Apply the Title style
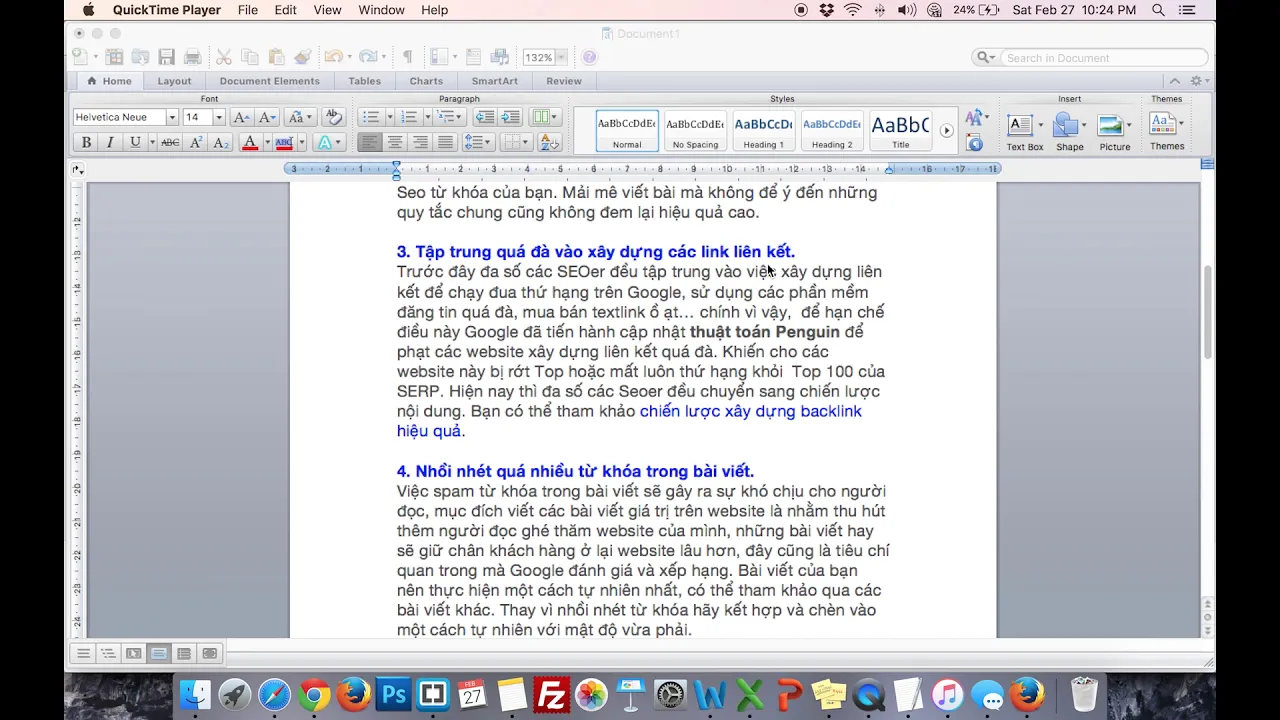This screenshot has height=720, width=1280. 900,131
